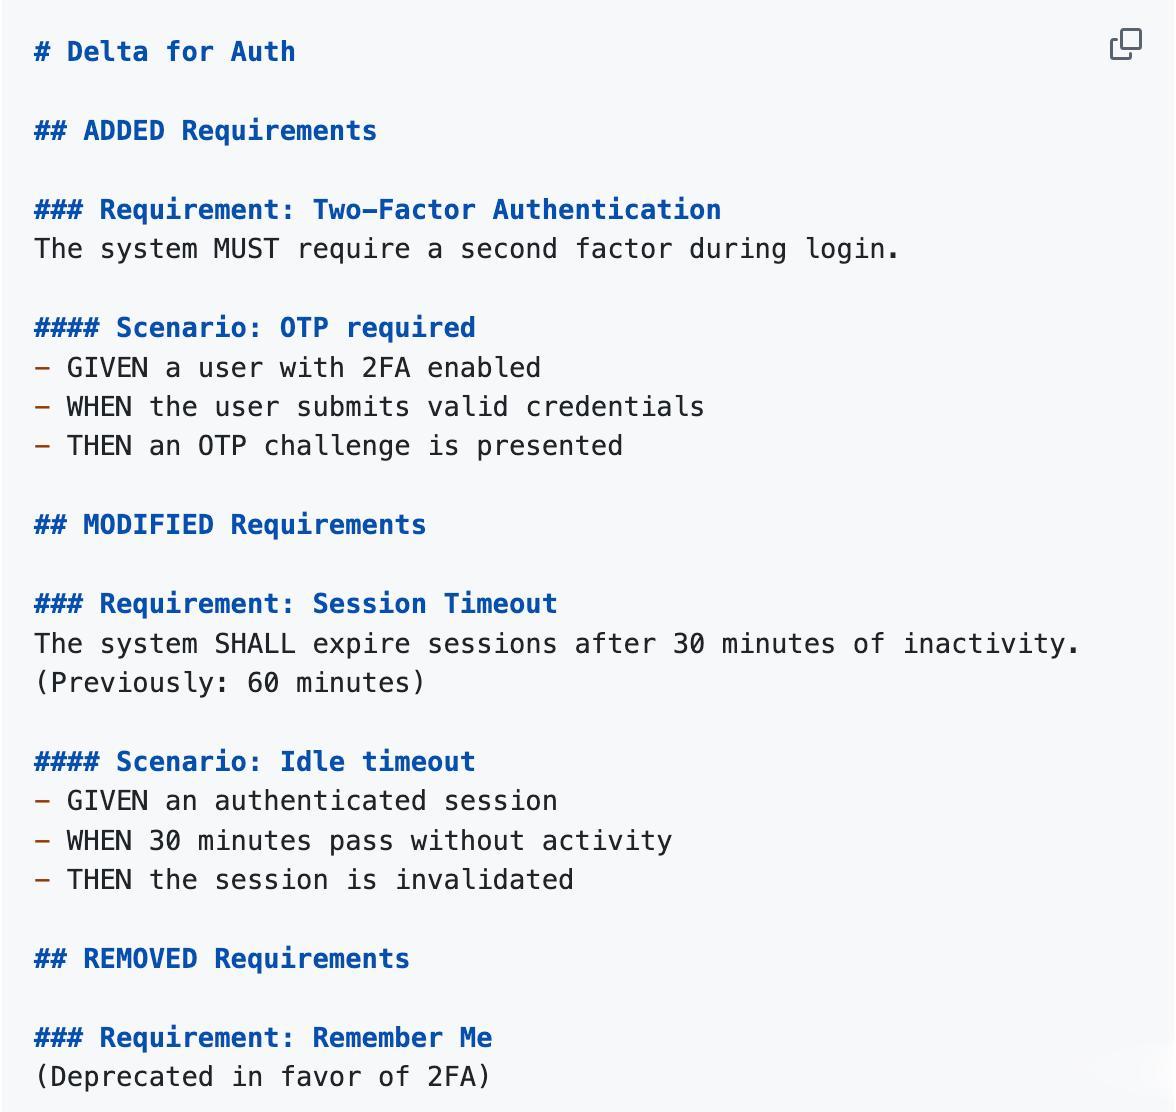The image size is (1176, 1112).
Task: Click the '## ADDED Requirements' heading
Action: (206, 131)
